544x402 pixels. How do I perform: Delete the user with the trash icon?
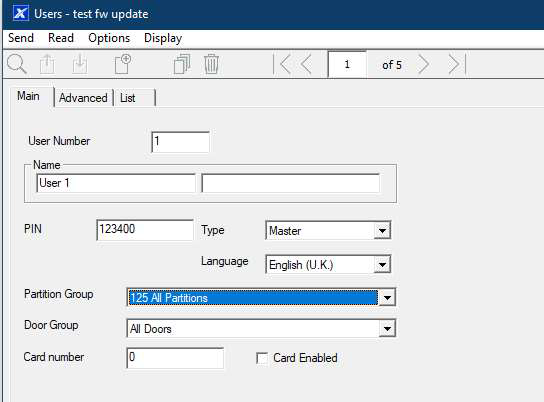click(x=211, y=64)
